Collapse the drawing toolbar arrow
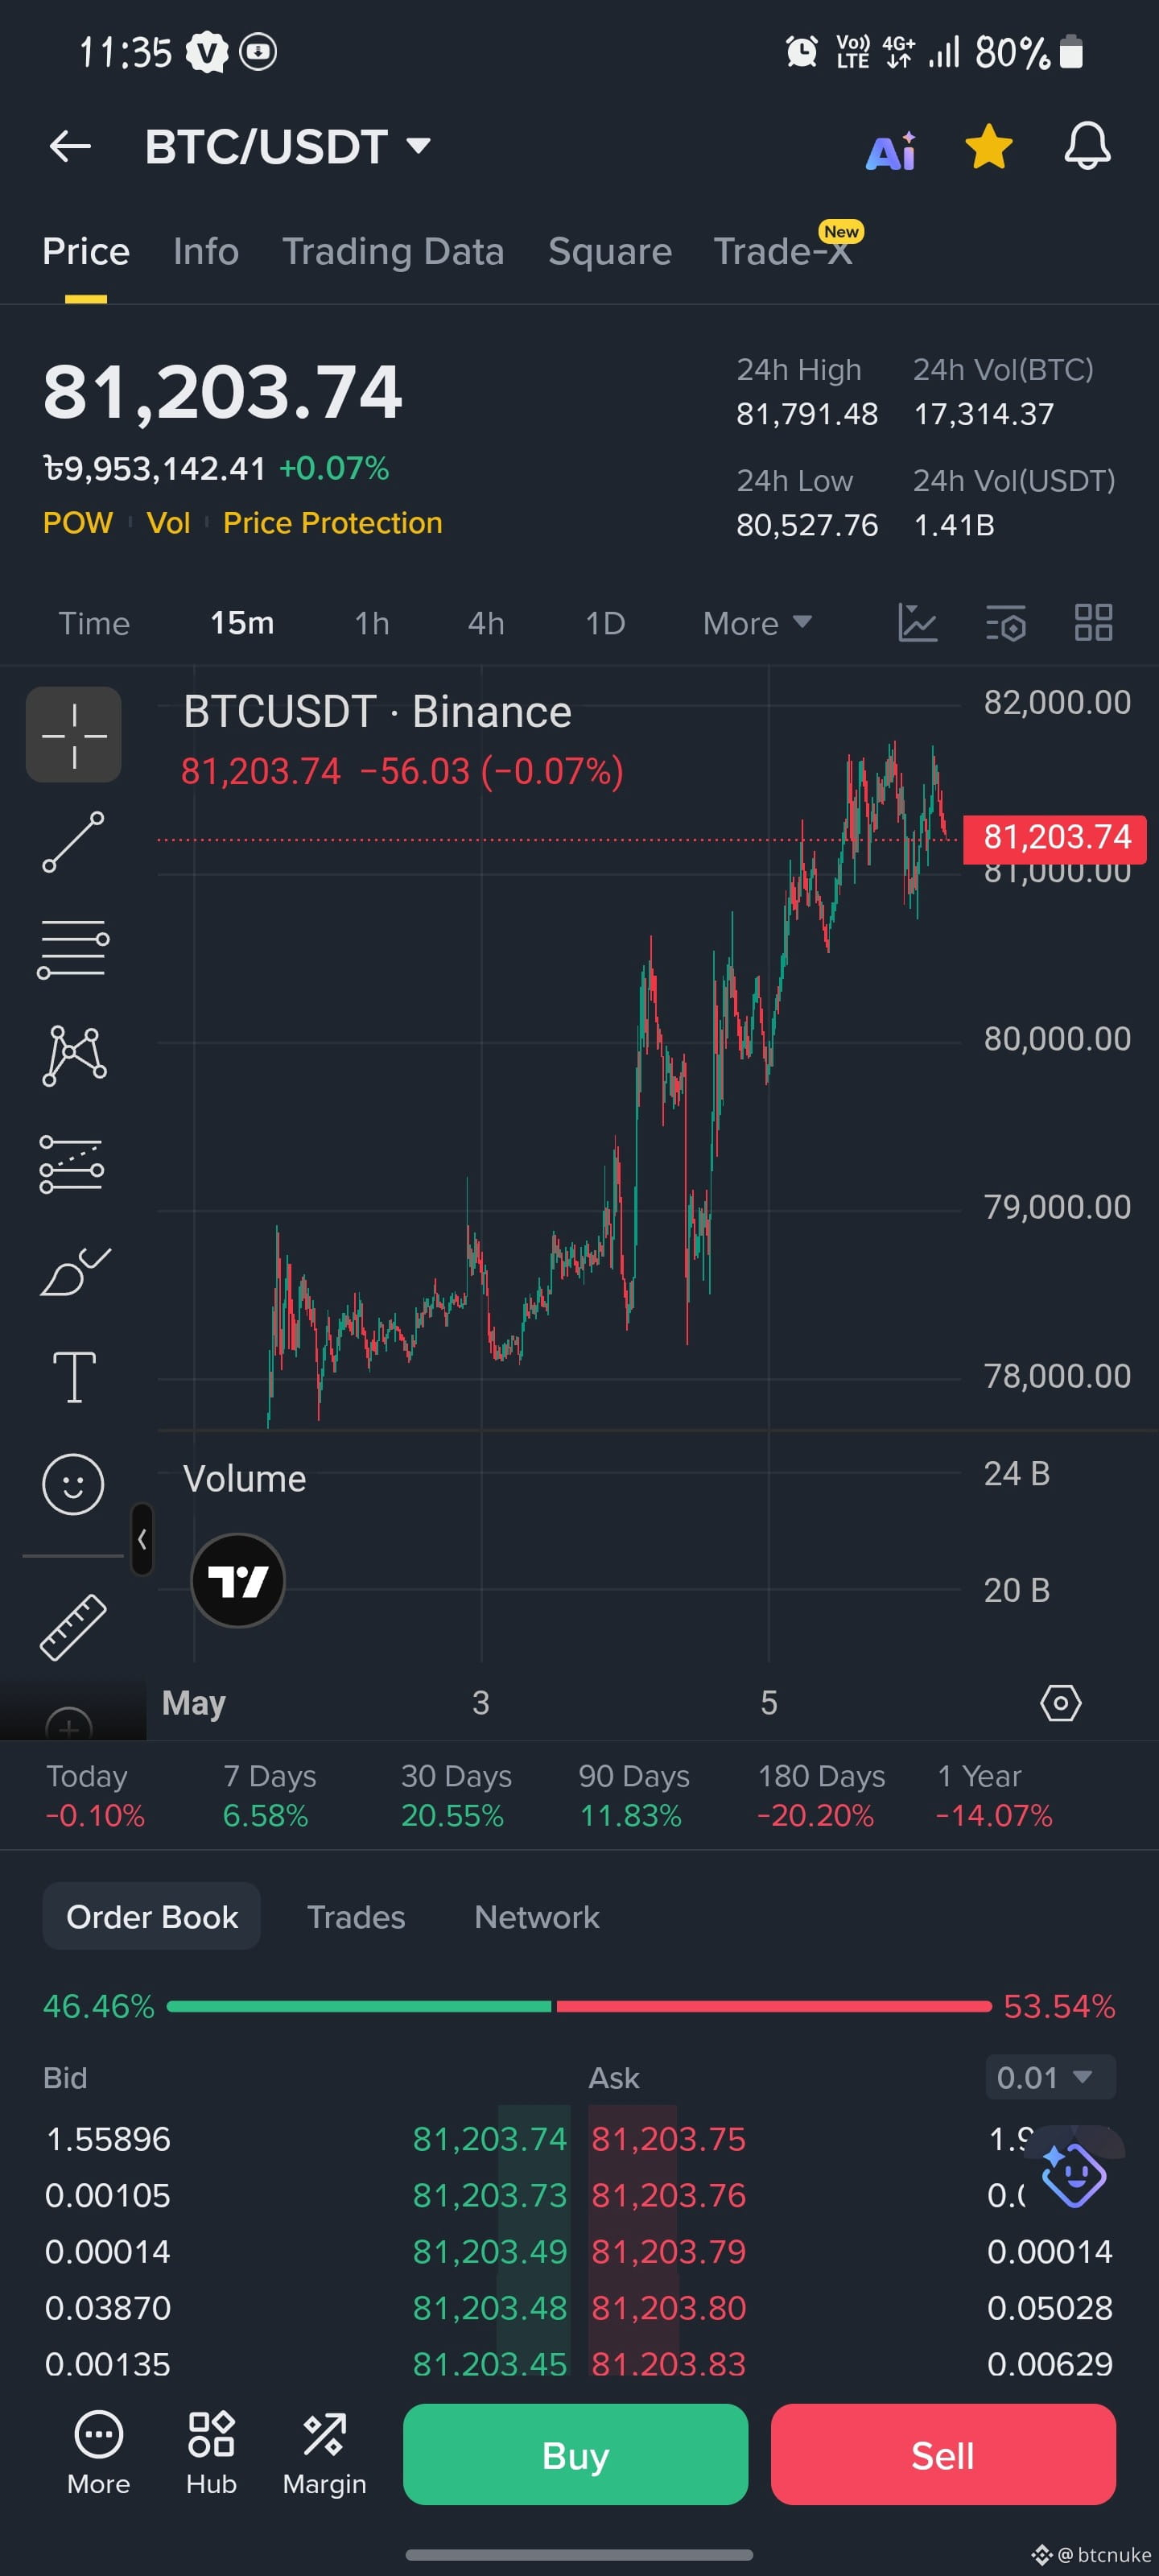The image size is (1159, 2576). (x=142, y=1539)
